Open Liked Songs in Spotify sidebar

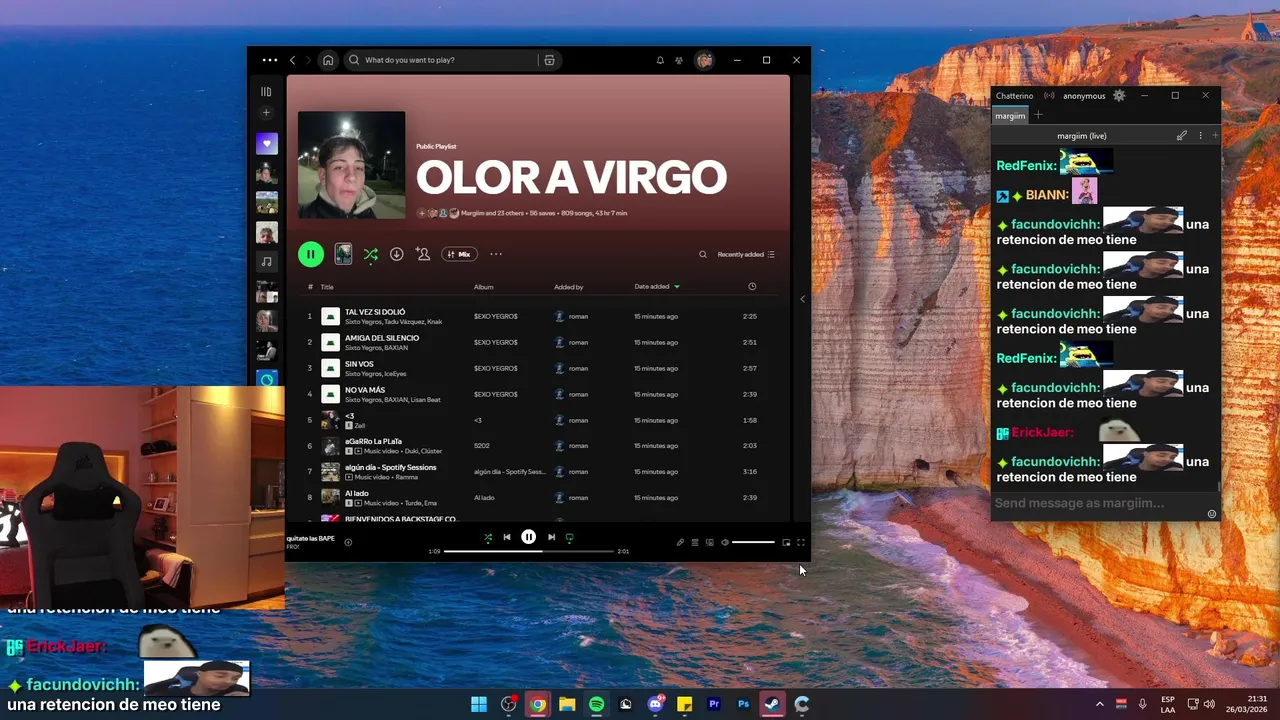[266, 144]
